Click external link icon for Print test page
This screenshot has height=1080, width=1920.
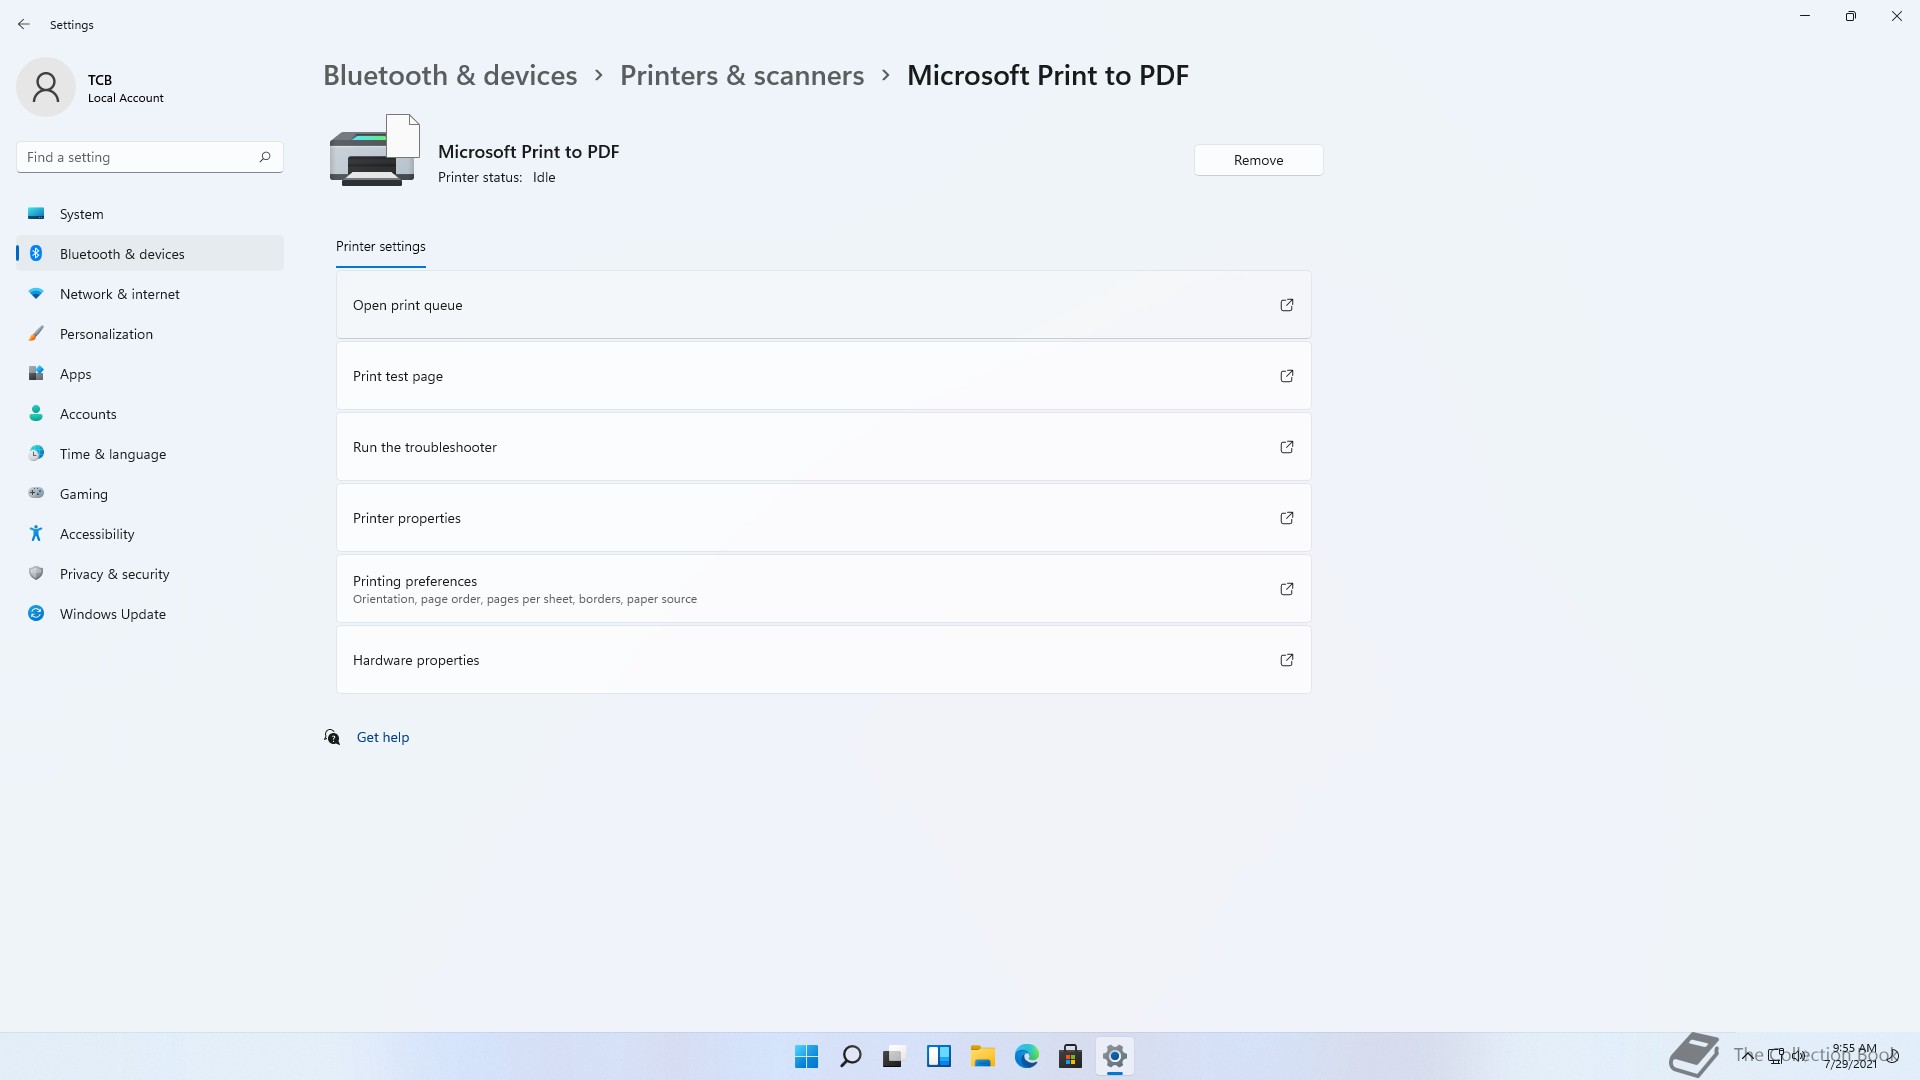[x=1287, y=376]
